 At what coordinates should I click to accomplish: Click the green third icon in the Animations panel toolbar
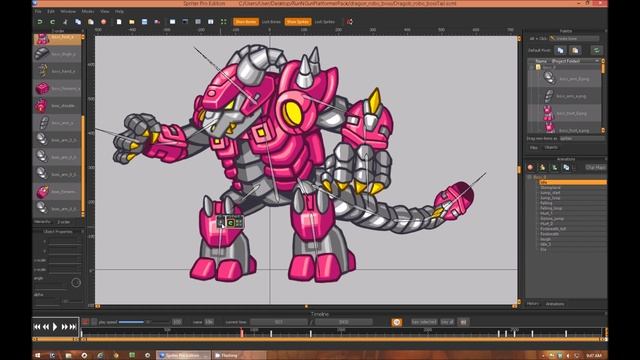pos(554,167)
